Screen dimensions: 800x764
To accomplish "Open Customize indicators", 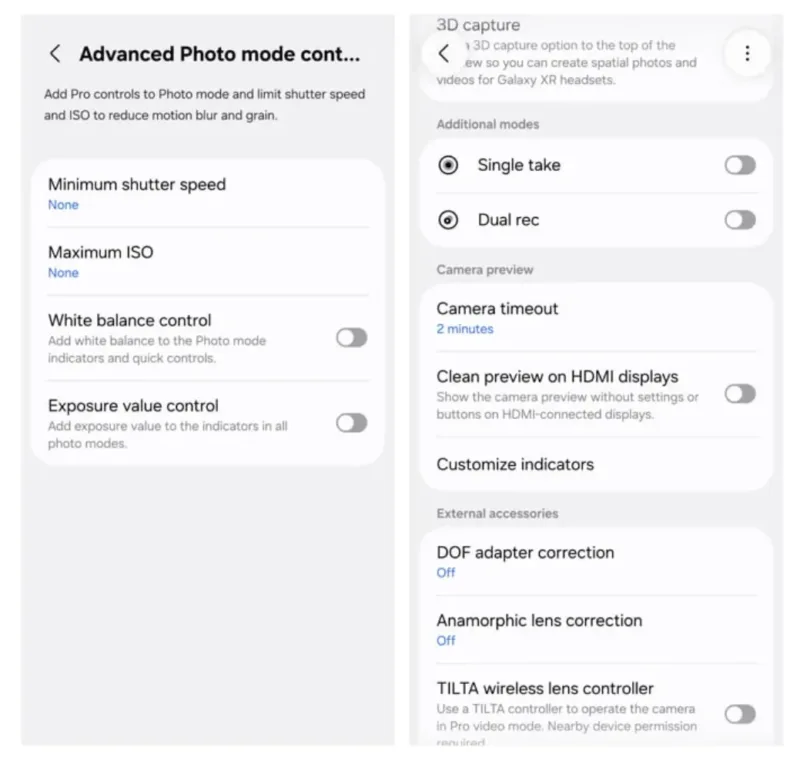I will tap(515, 464).
